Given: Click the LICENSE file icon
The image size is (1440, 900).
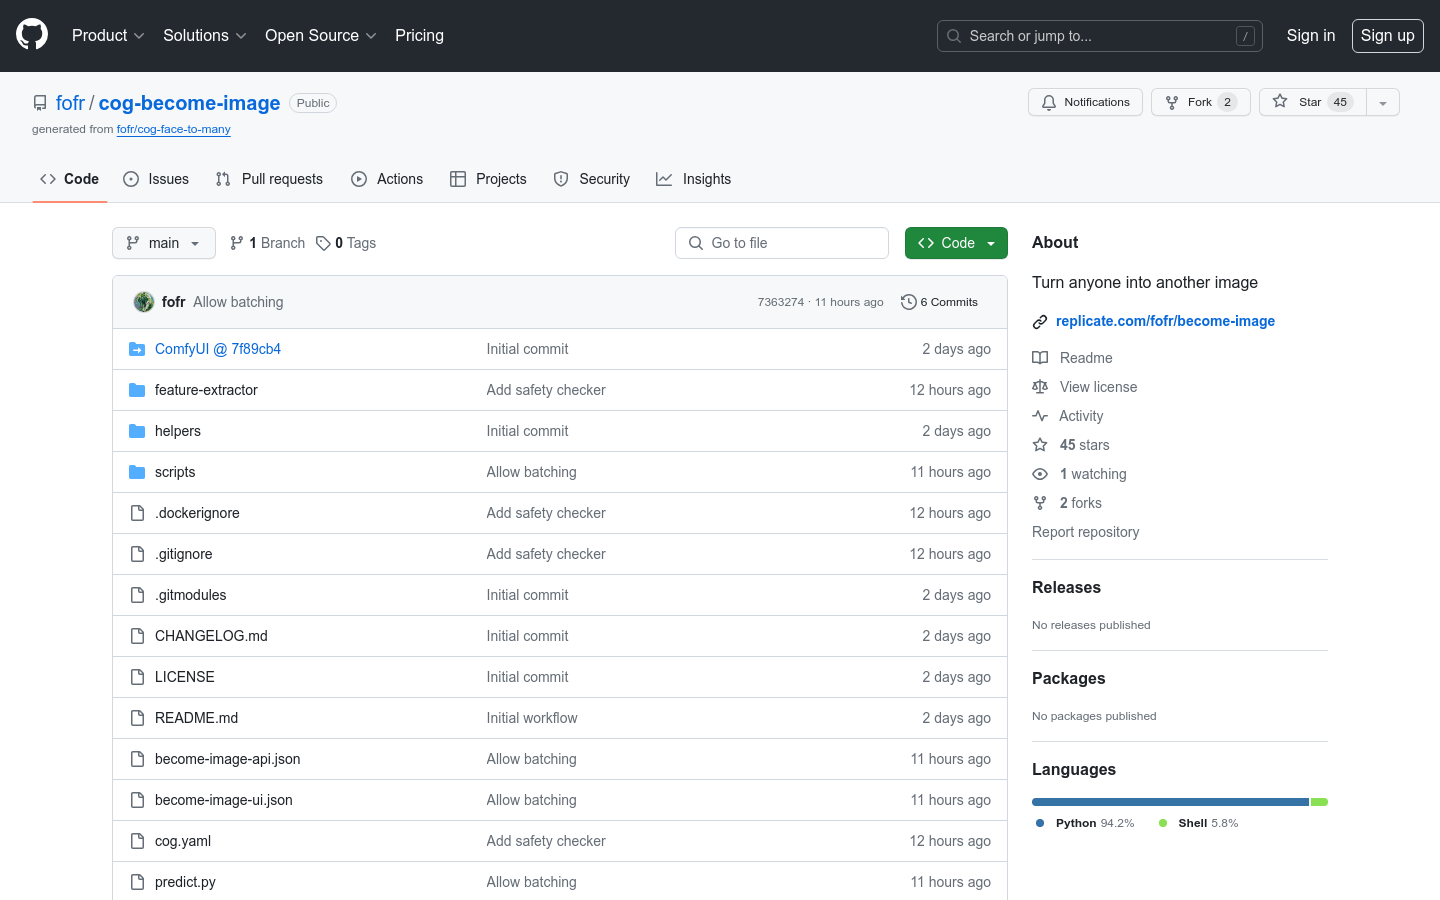Looking at the screenshot, I should point(137,677).
